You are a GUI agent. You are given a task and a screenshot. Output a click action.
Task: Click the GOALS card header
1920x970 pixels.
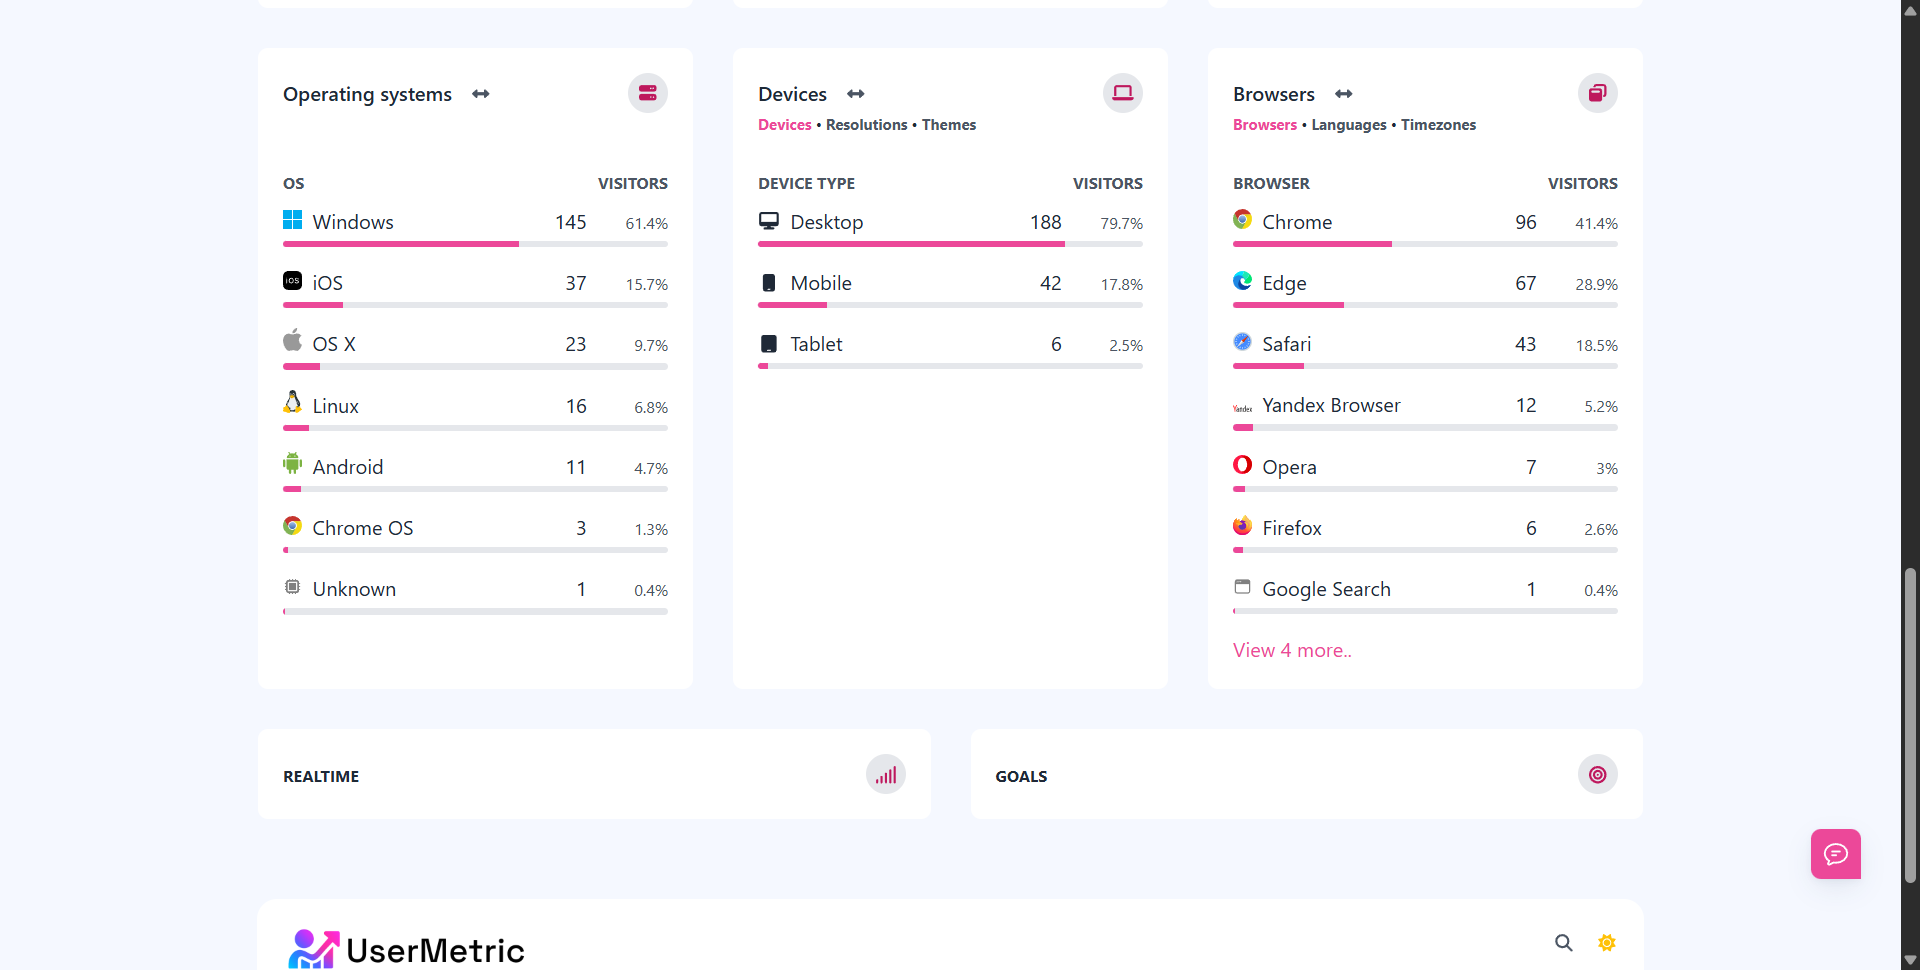[1021, 776]
